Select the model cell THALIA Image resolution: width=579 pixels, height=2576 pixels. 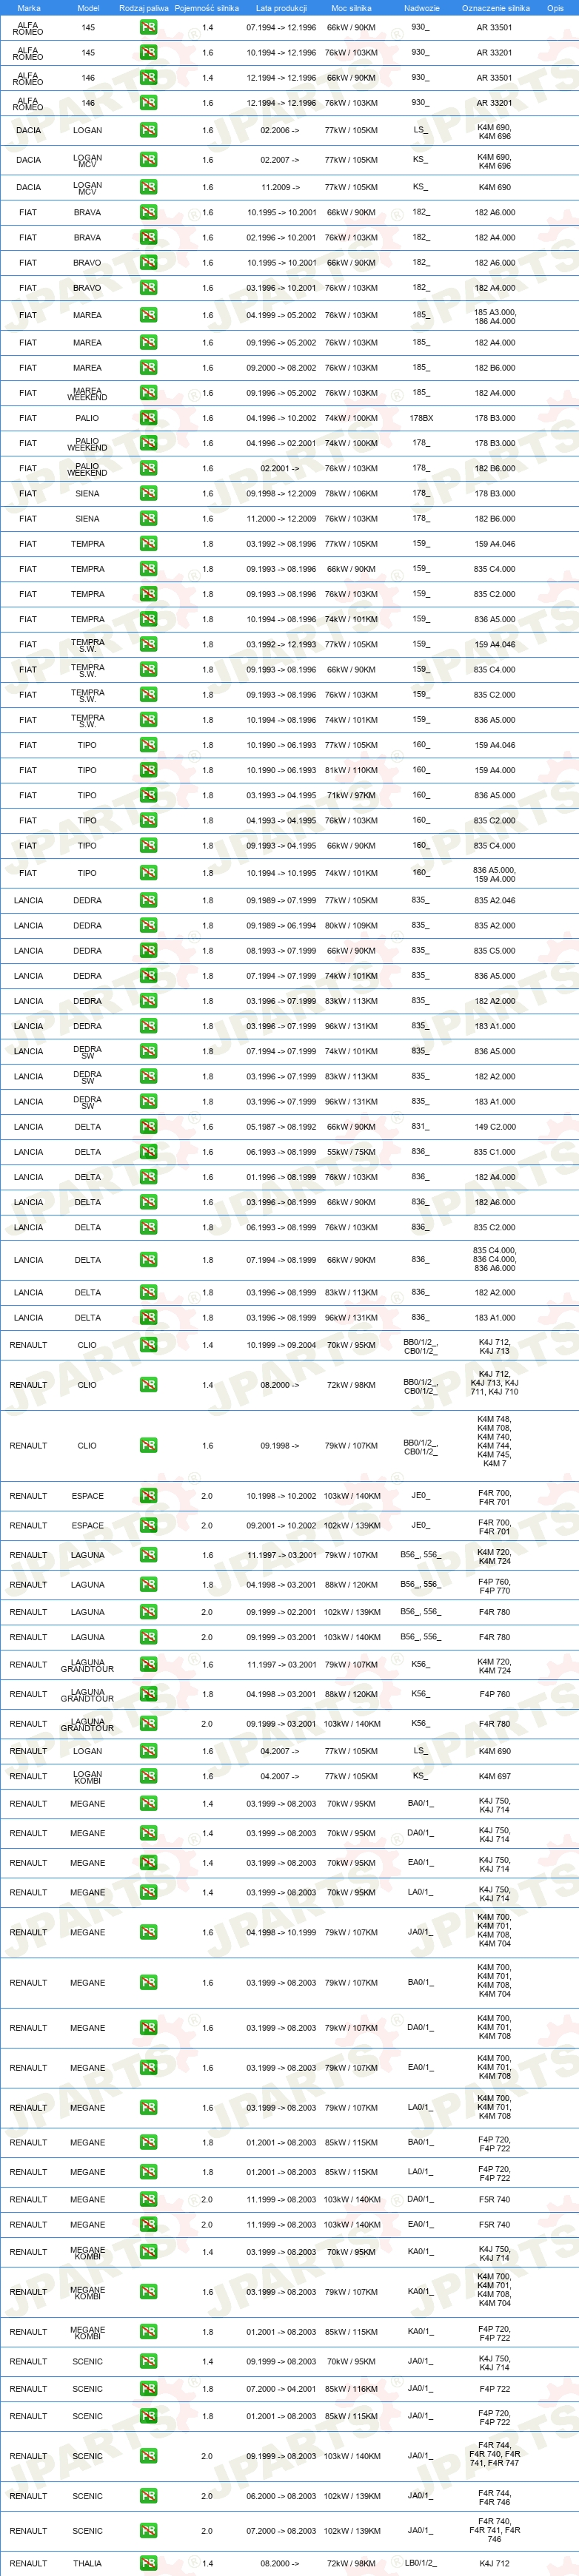point(87,2564)
